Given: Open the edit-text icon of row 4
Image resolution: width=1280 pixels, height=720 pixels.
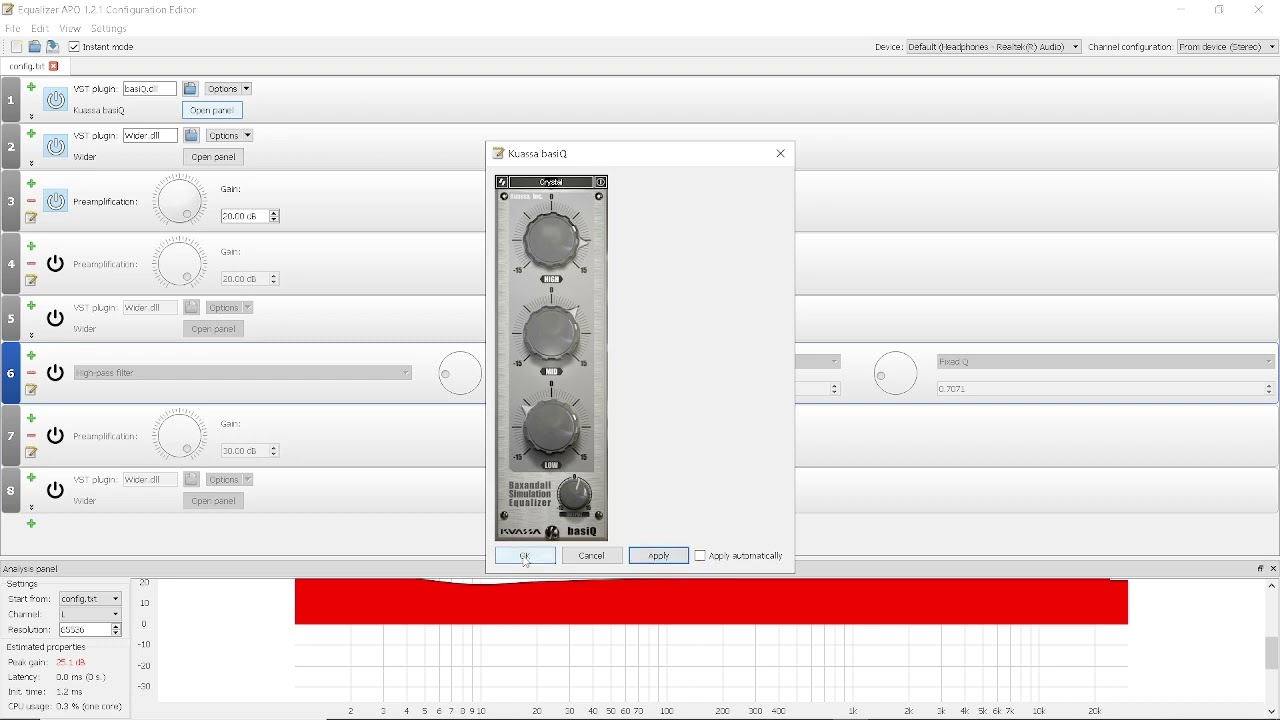Looking at the screenshot, I should tap(31, 281).
